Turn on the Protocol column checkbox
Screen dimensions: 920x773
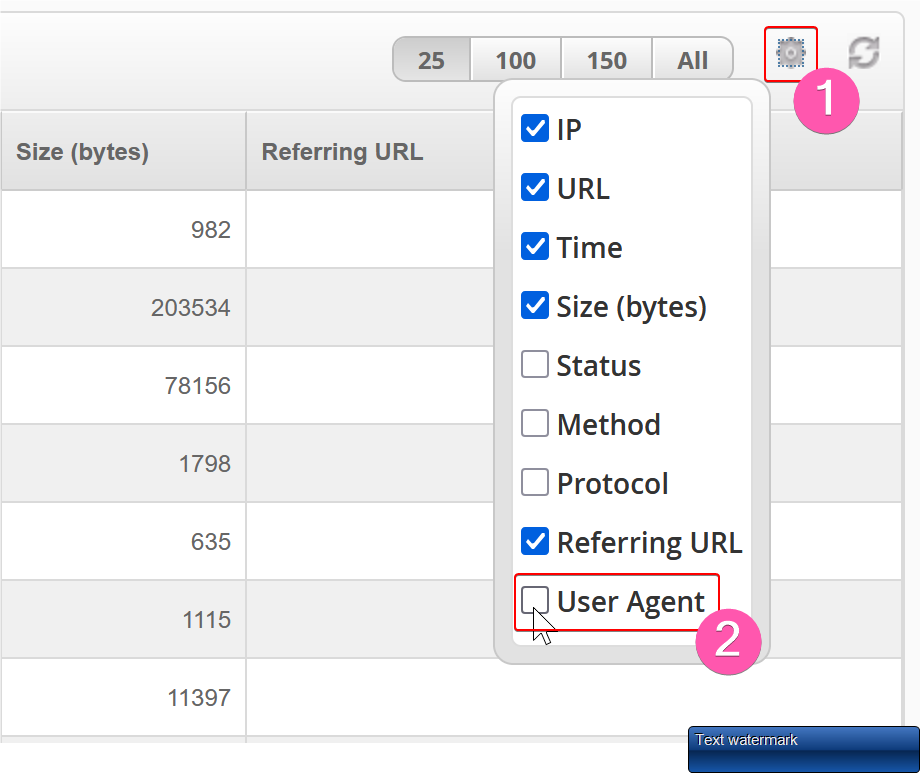pos(535,483)
